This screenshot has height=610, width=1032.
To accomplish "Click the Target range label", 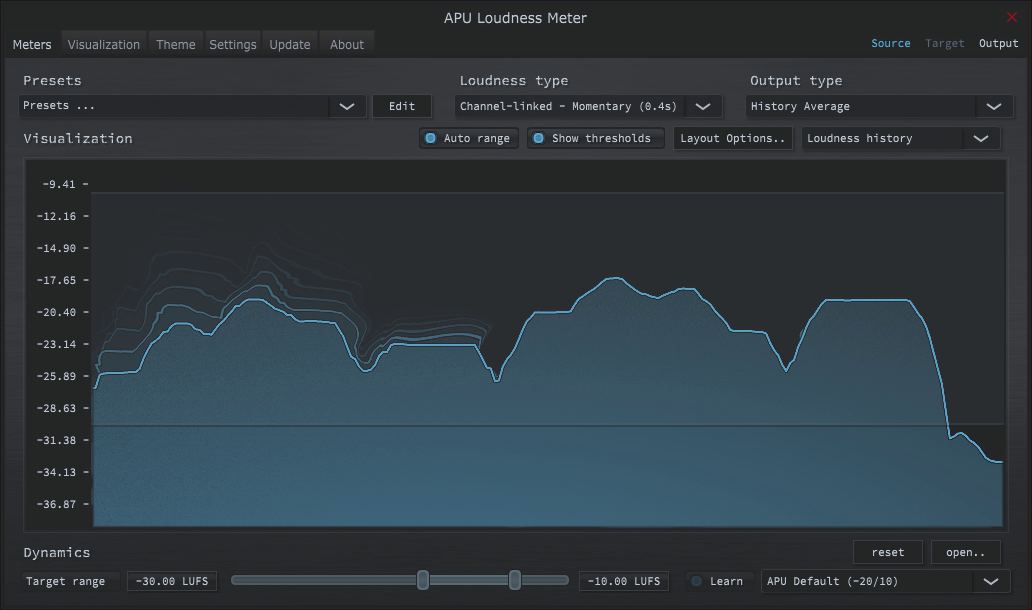I will click(65, 582).
